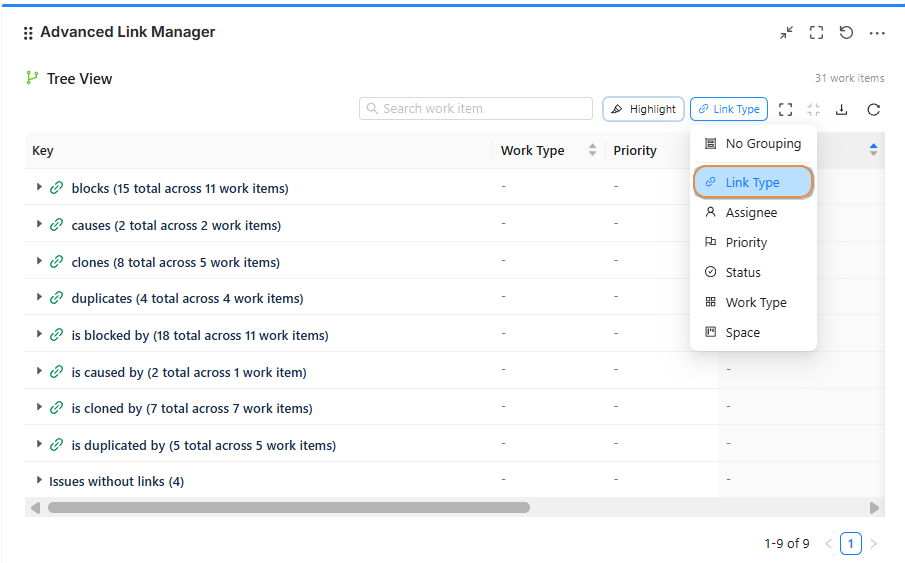Click the drag handle beside gadget title
Image resolution: width=905 pixels, height=563 pixels.
[x=28, y=33]
